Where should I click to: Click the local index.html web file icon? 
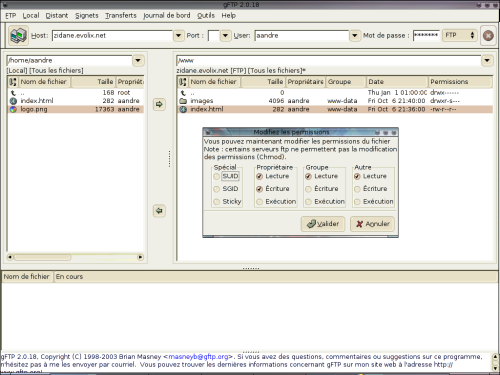pos(13,101)
